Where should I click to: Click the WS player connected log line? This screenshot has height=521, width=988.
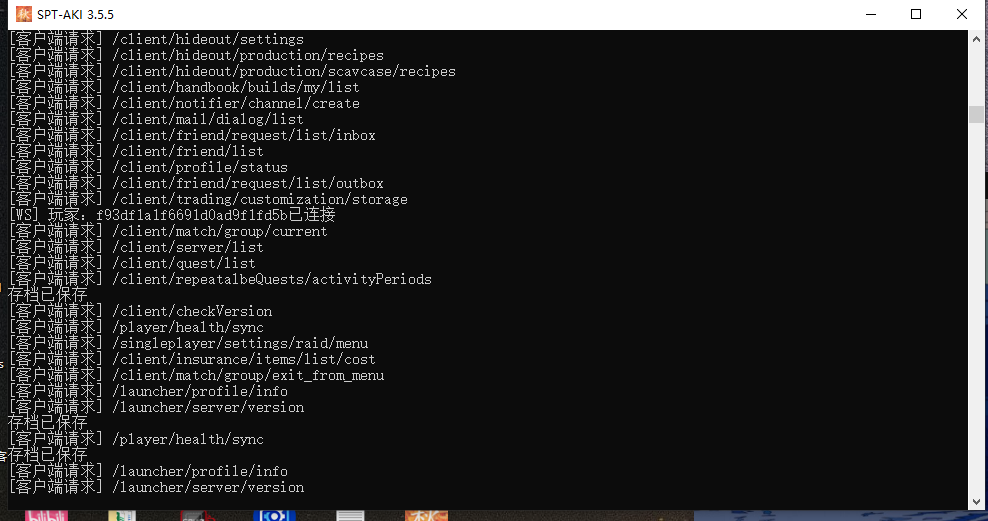[x=172, y=215]
